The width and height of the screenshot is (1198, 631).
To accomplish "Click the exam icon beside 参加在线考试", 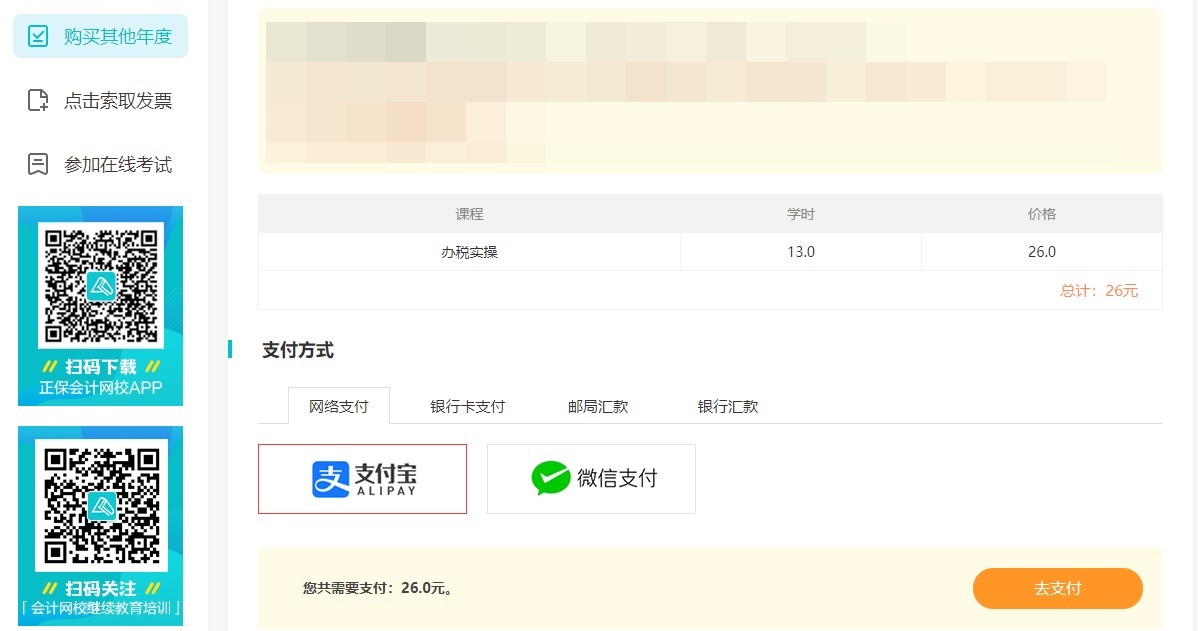I will 38,164.
